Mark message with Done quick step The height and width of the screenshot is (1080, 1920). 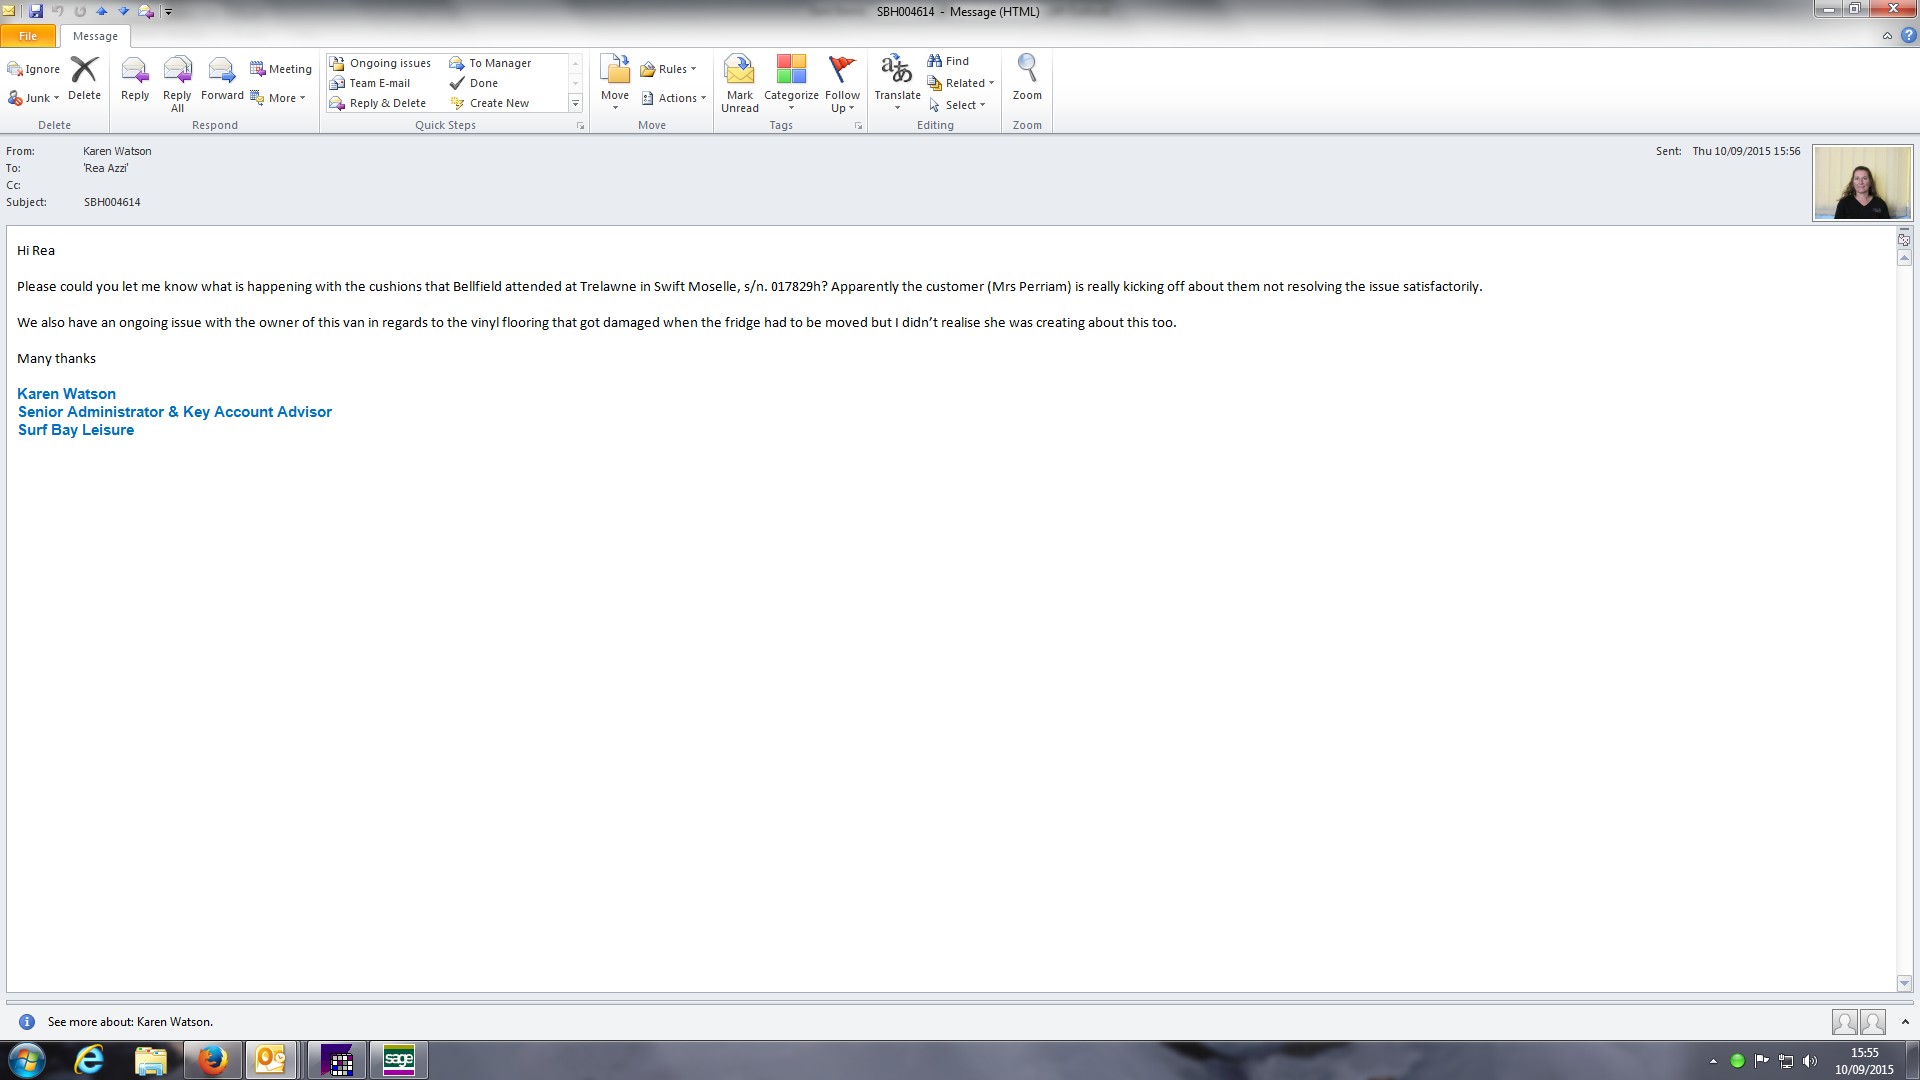[x=483, y=83]
